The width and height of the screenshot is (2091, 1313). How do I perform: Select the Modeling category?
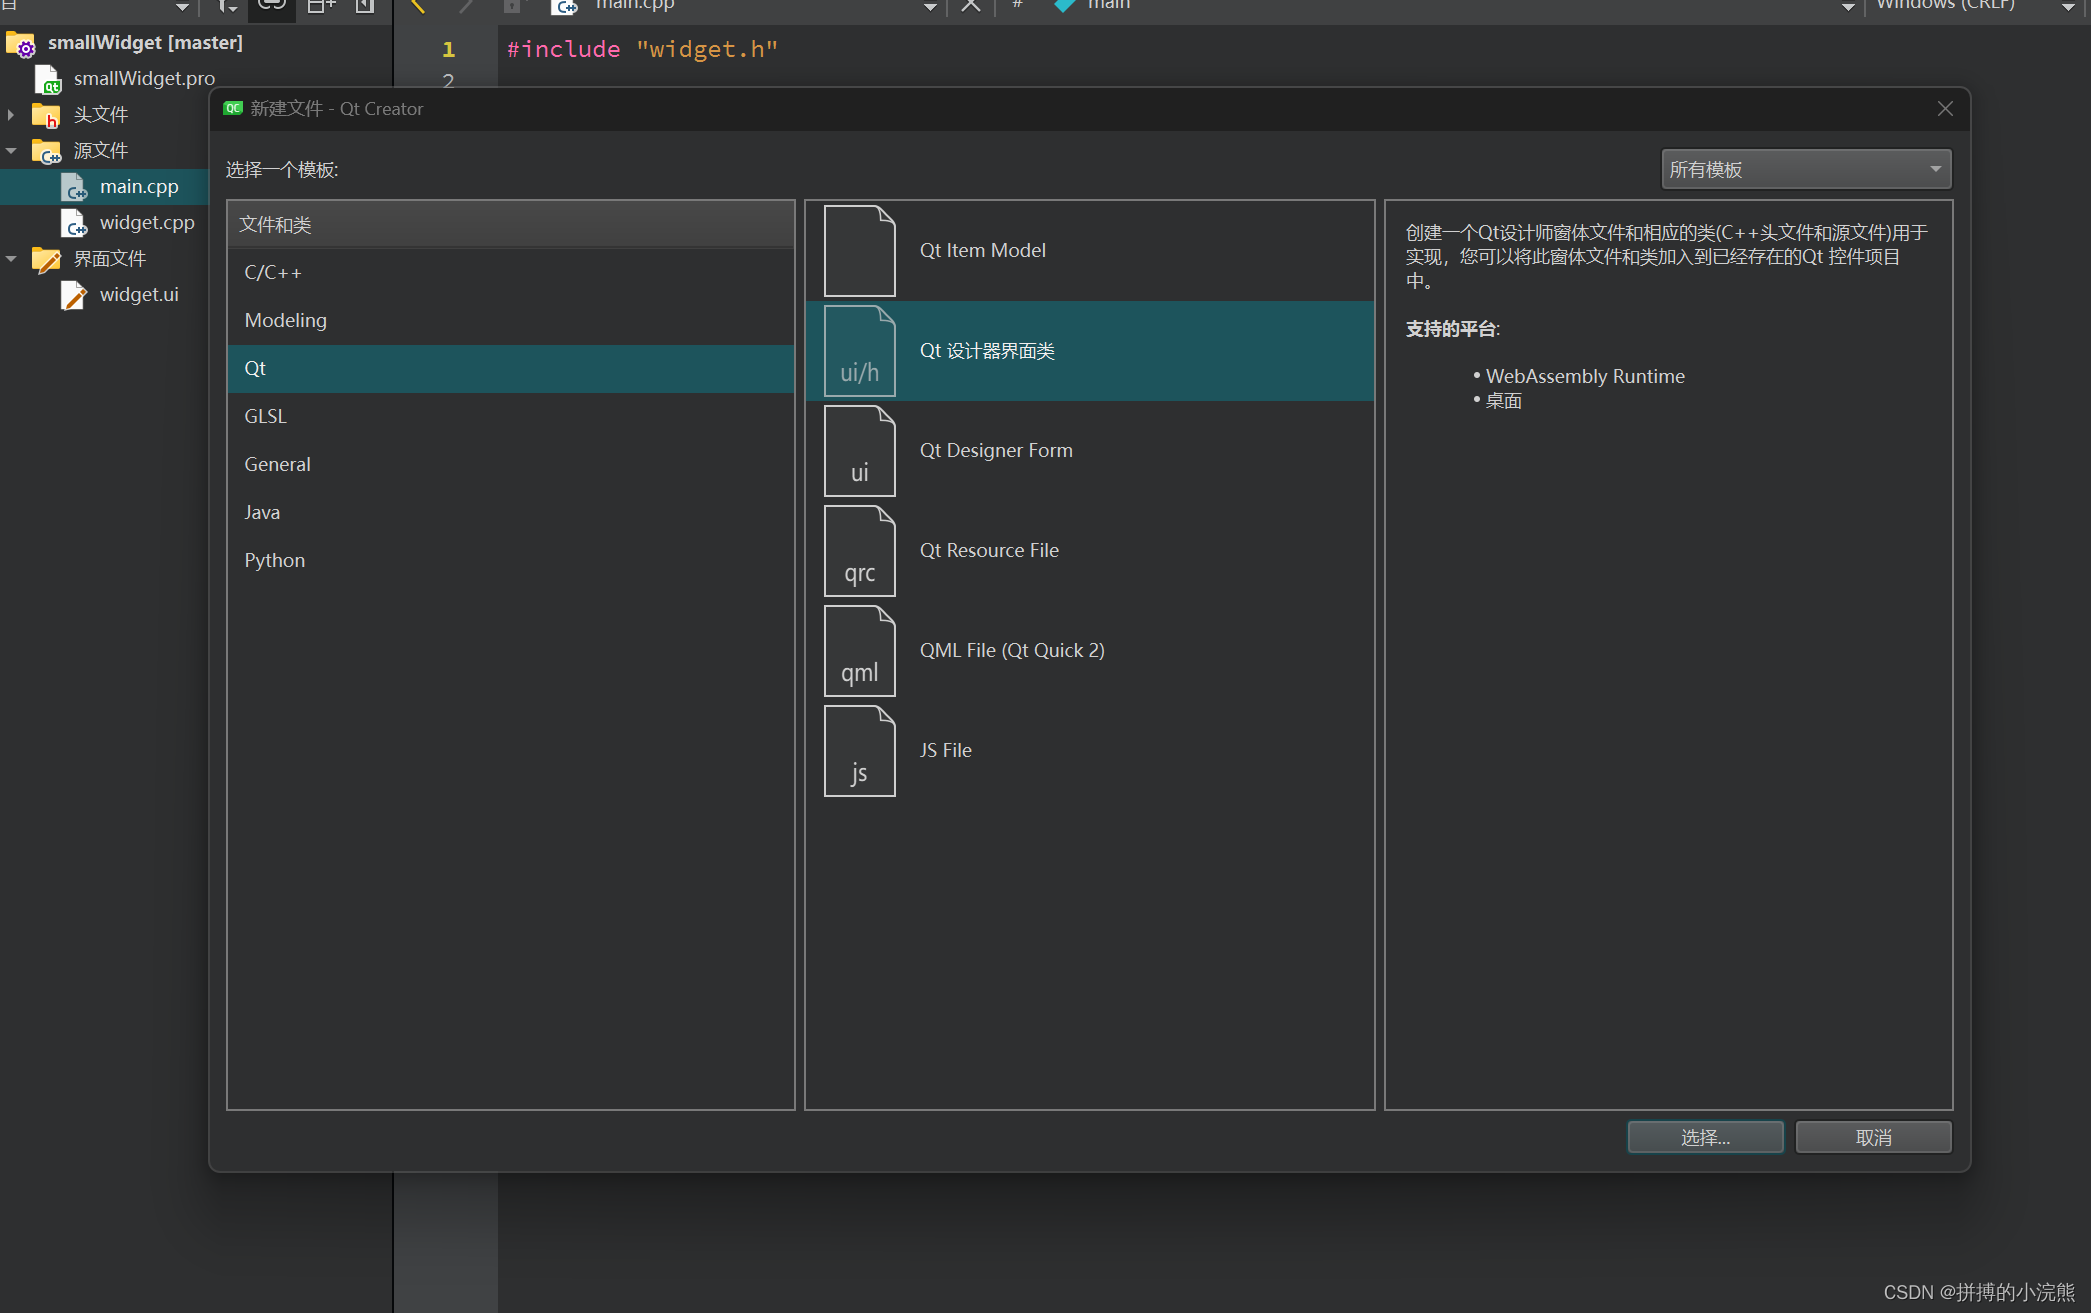[511, 321]
